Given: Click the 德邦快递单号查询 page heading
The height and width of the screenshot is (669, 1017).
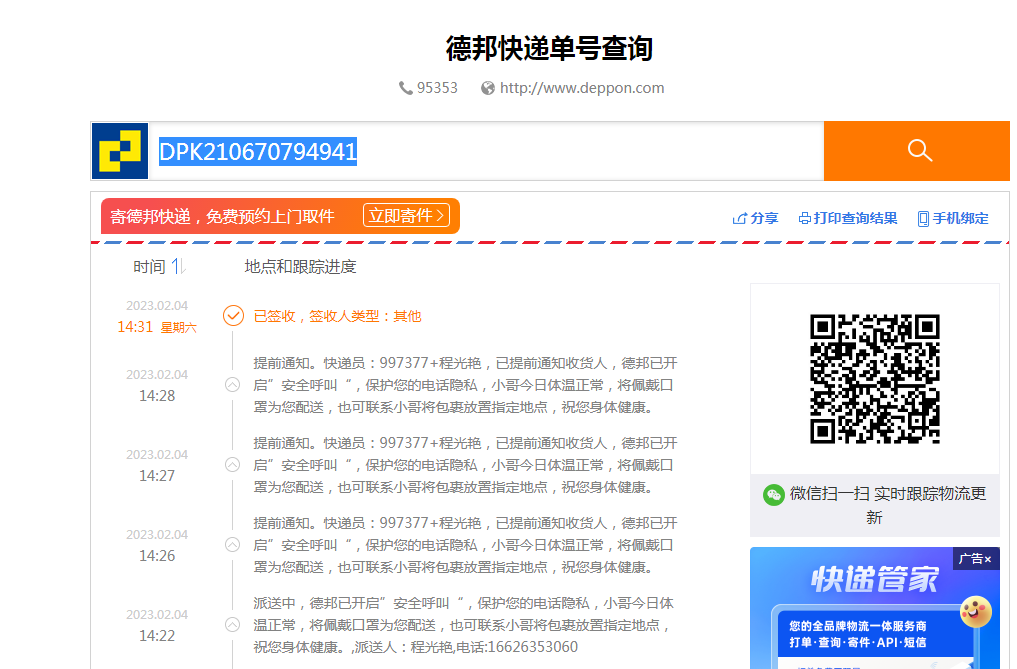Looking at the screenshot, I should click(x=549, y=49).
